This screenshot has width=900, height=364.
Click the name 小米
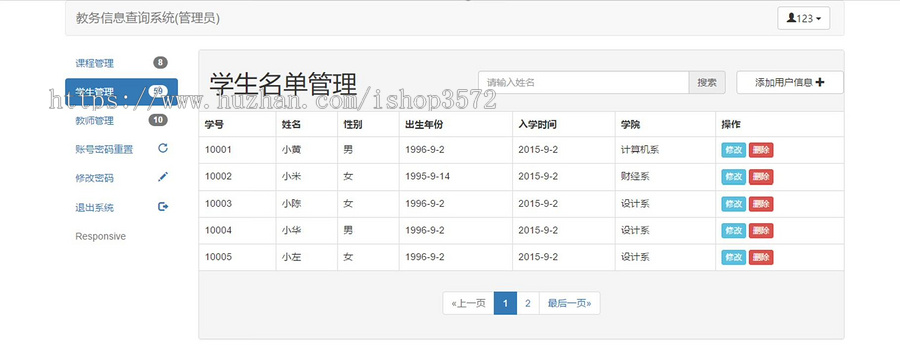(291, 176)
